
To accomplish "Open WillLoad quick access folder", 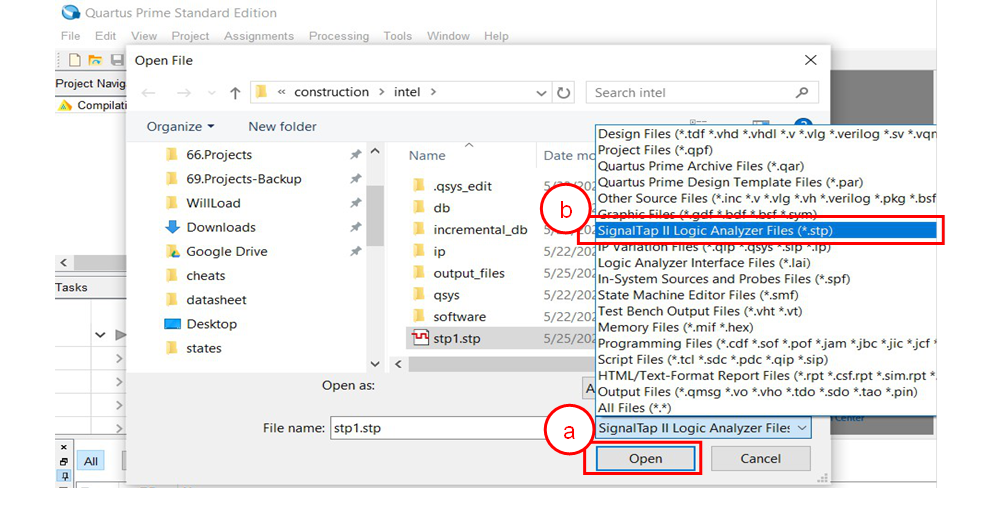I will coord(213,203).
